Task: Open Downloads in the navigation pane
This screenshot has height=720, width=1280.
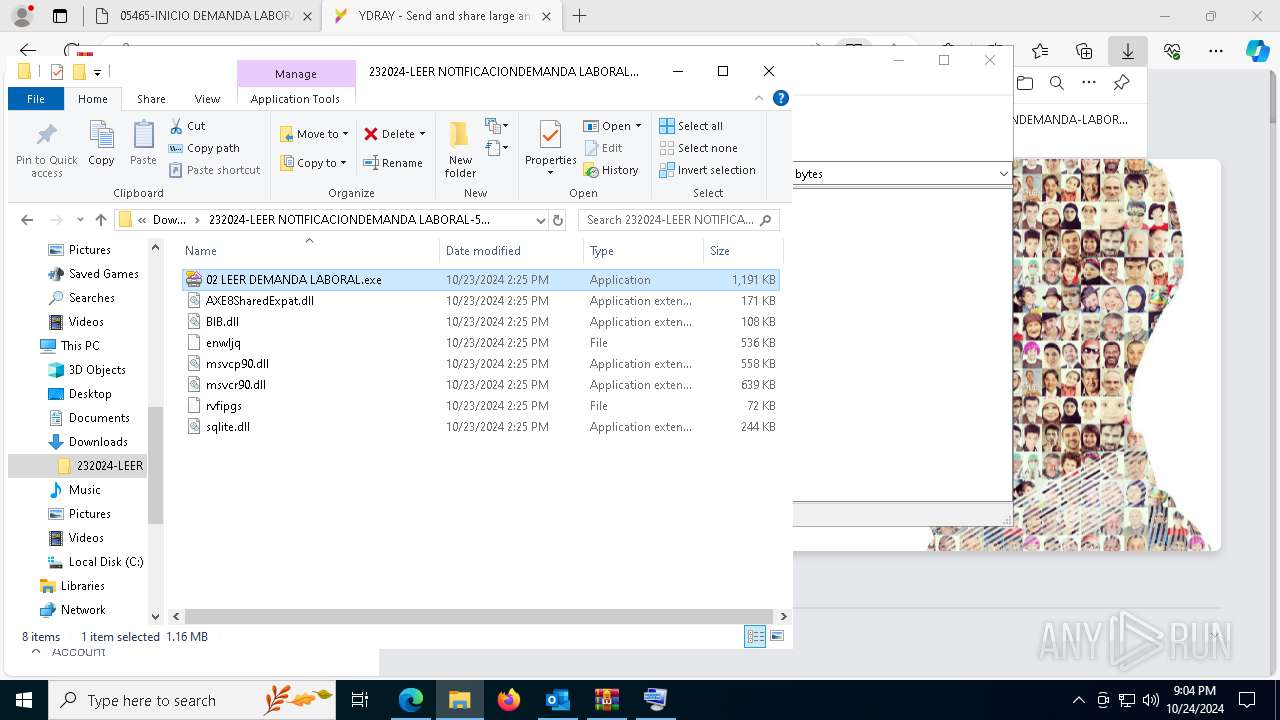Action: coord(98,442)
